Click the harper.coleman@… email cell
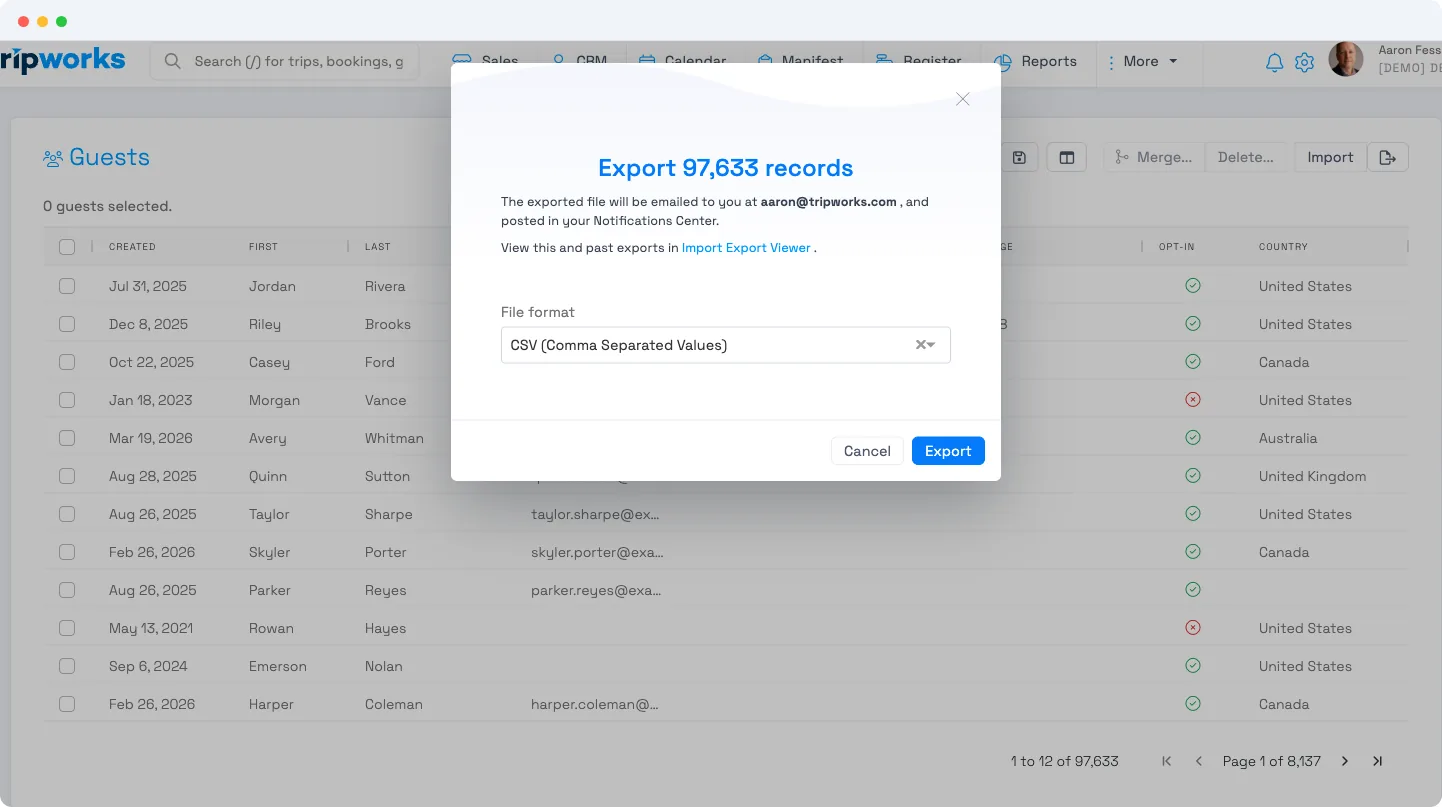 tap(595, 704)
